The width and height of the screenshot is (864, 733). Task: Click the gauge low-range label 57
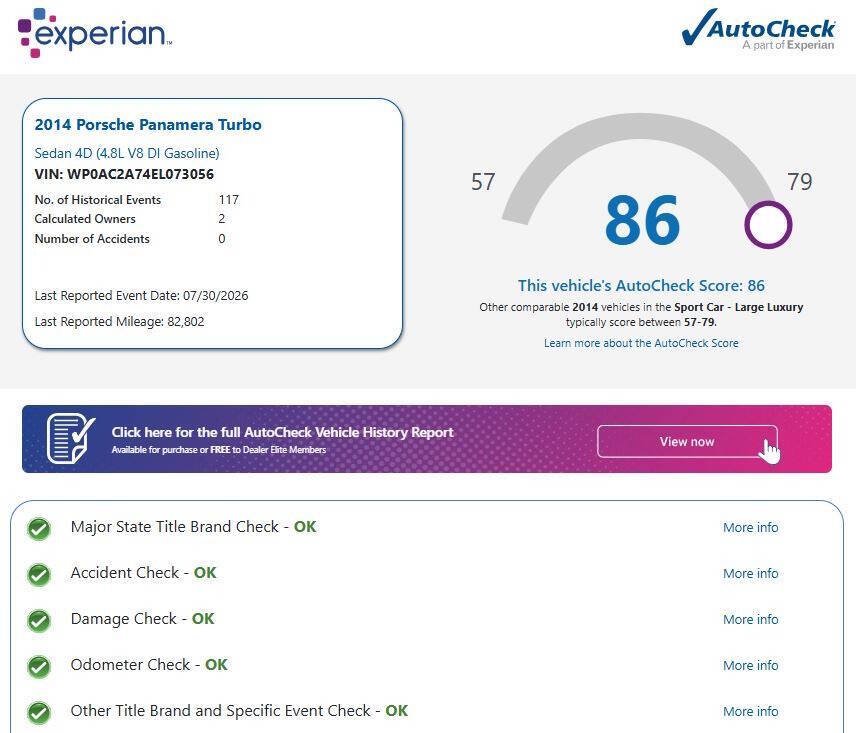tap(483, 182)
